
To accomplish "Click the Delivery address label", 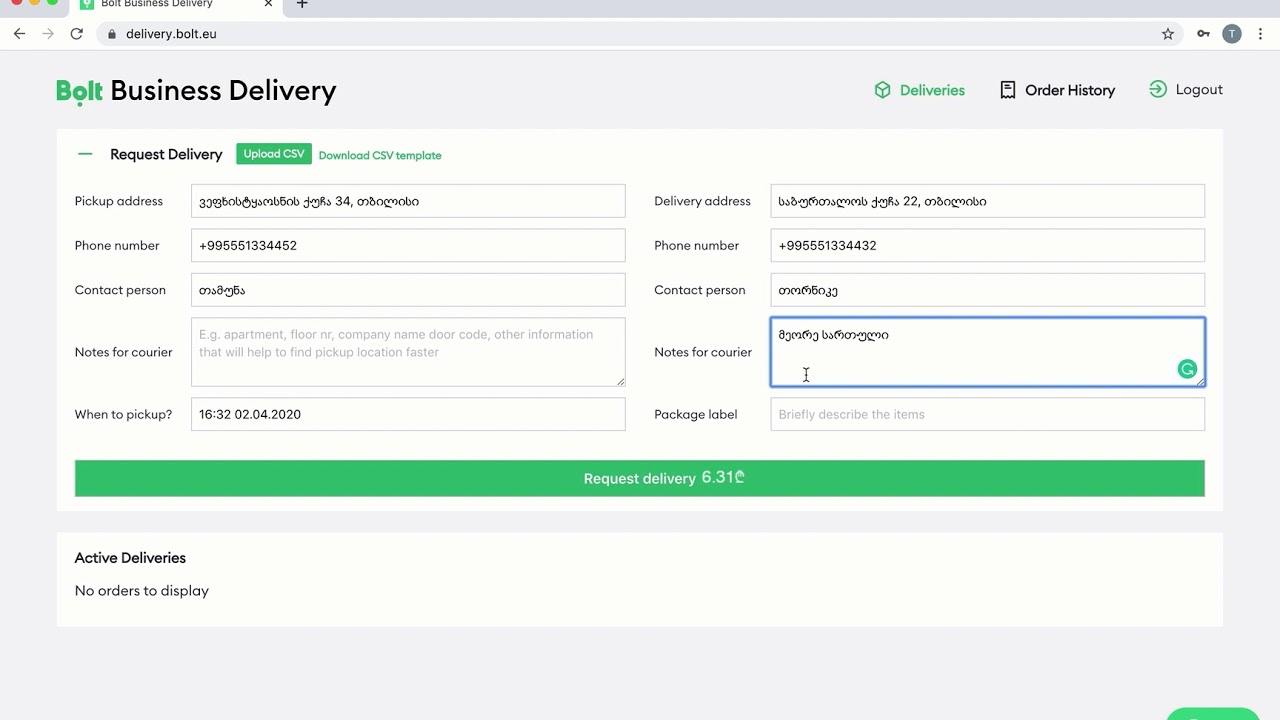I will pos(702,201).
